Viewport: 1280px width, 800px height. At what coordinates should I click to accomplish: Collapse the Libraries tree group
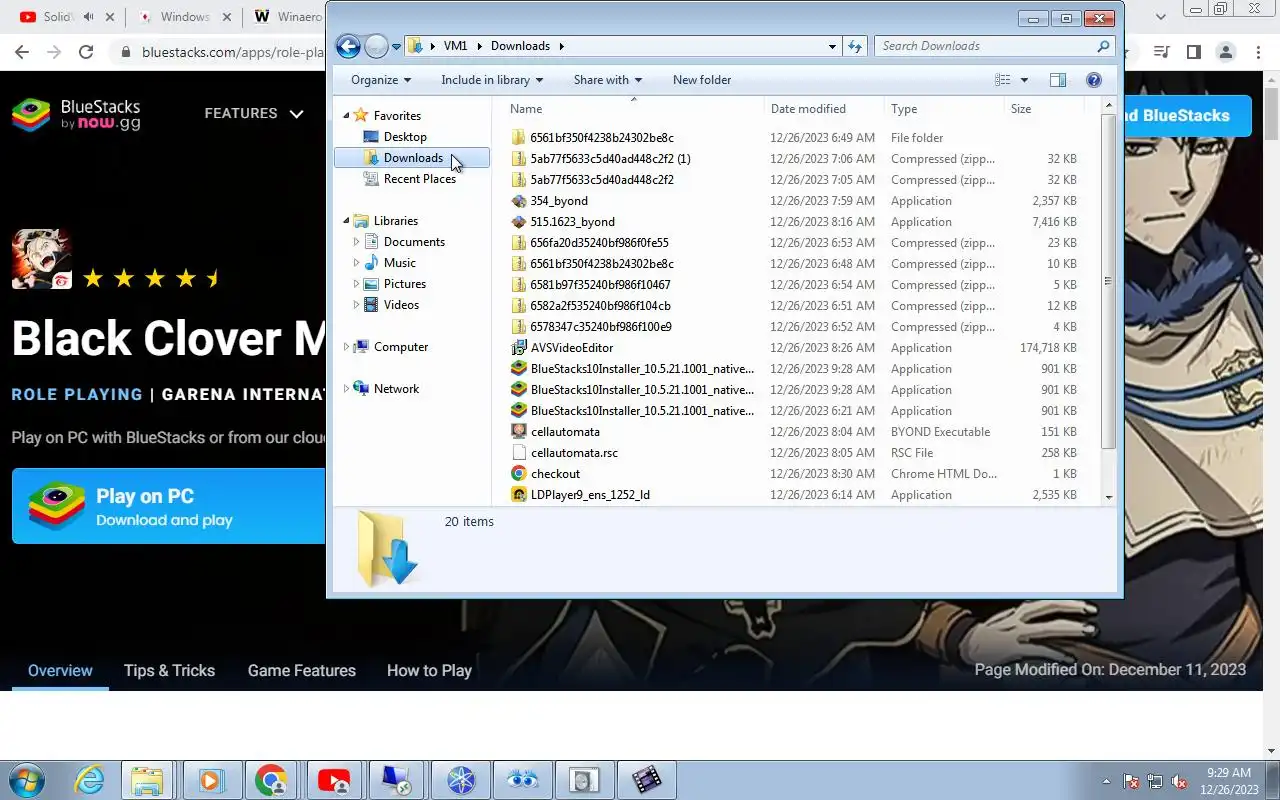click(x=347, y=221)
